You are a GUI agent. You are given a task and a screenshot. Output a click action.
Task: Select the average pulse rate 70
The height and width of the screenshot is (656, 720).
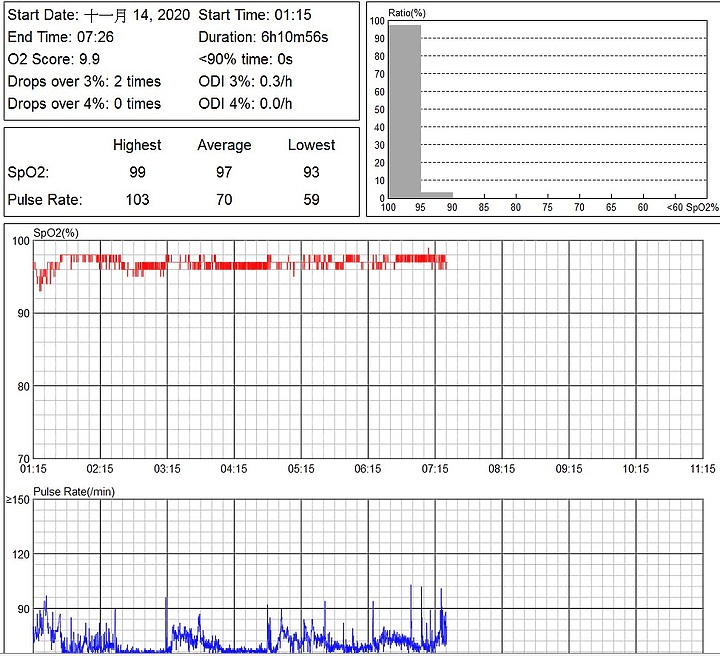(224, 200)
